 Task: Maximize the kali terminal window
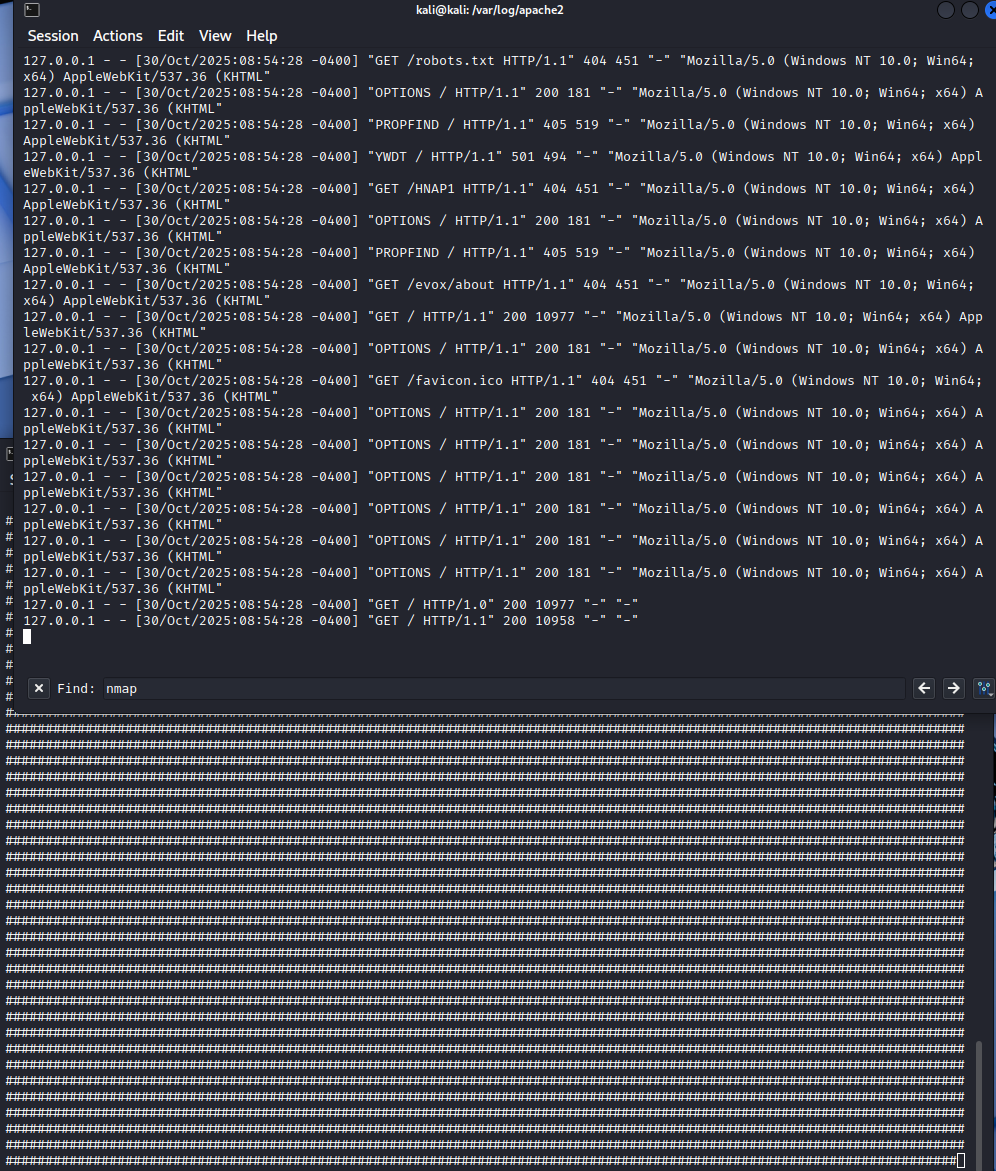click(x=969, y=10)
